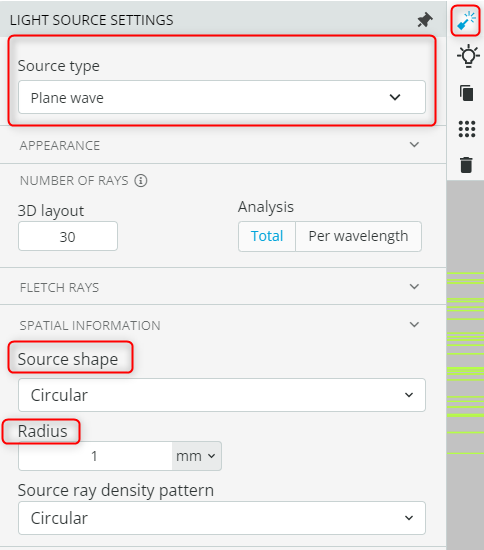The width and height of the screenshot is (484, 550).
Task: Pin the Light Source Settings panel
Action: point(425,20)
